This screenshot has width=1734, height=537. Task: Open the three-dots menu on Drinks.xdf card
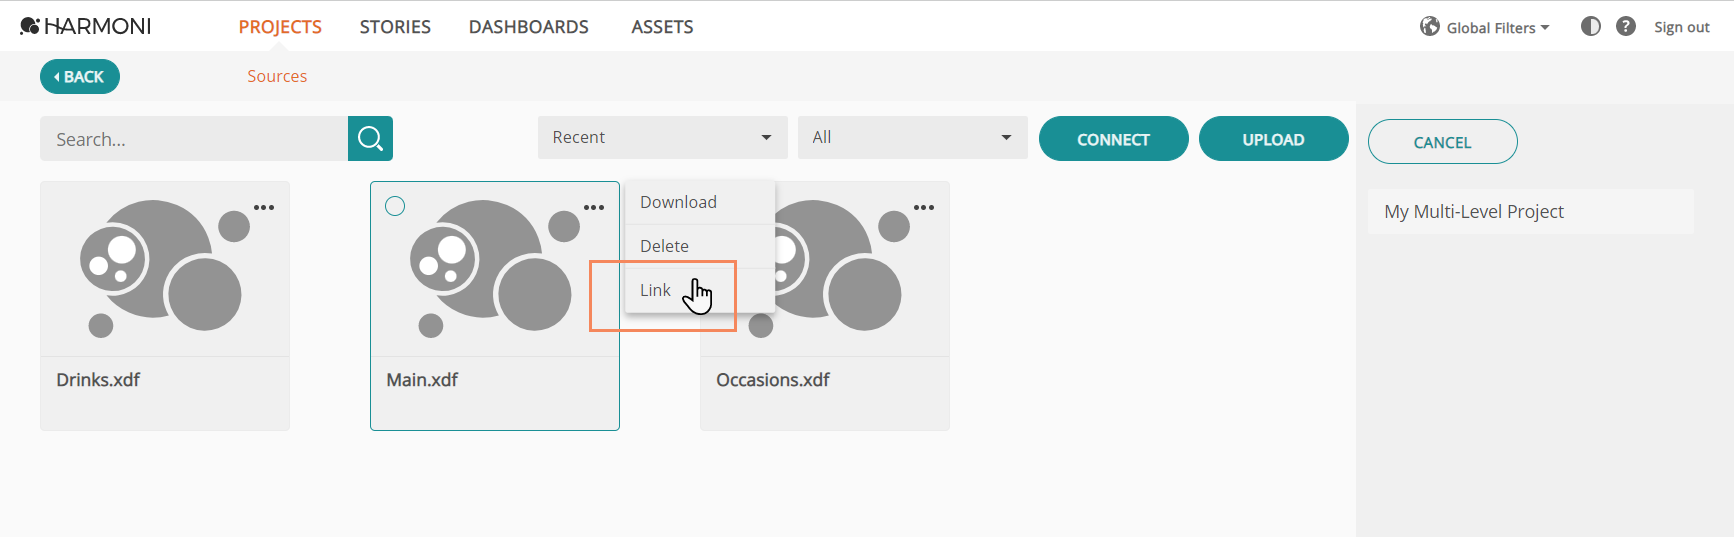[x=264, y=207]
